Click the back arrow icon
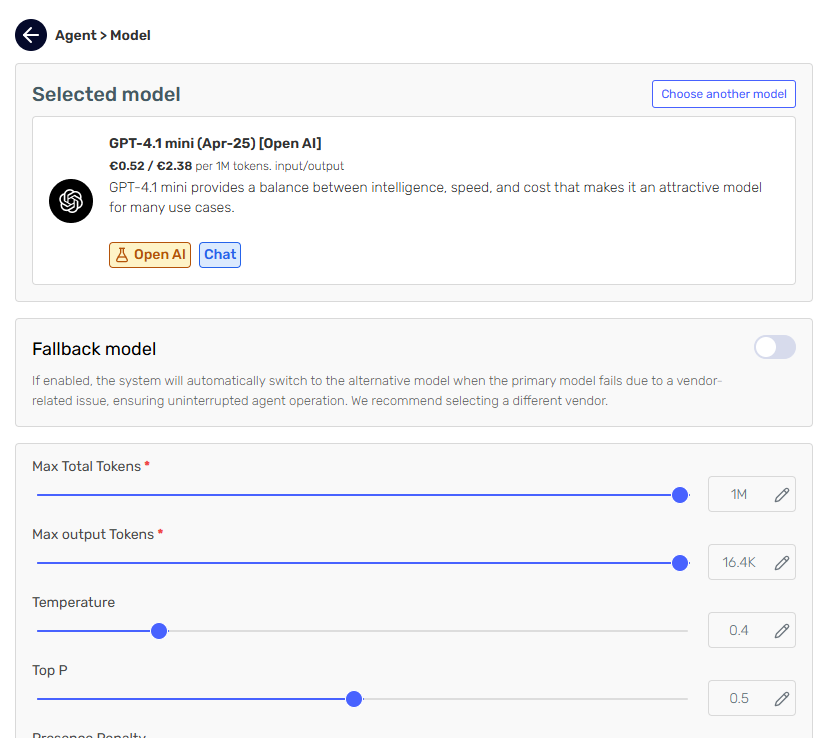 click(31, 35)
